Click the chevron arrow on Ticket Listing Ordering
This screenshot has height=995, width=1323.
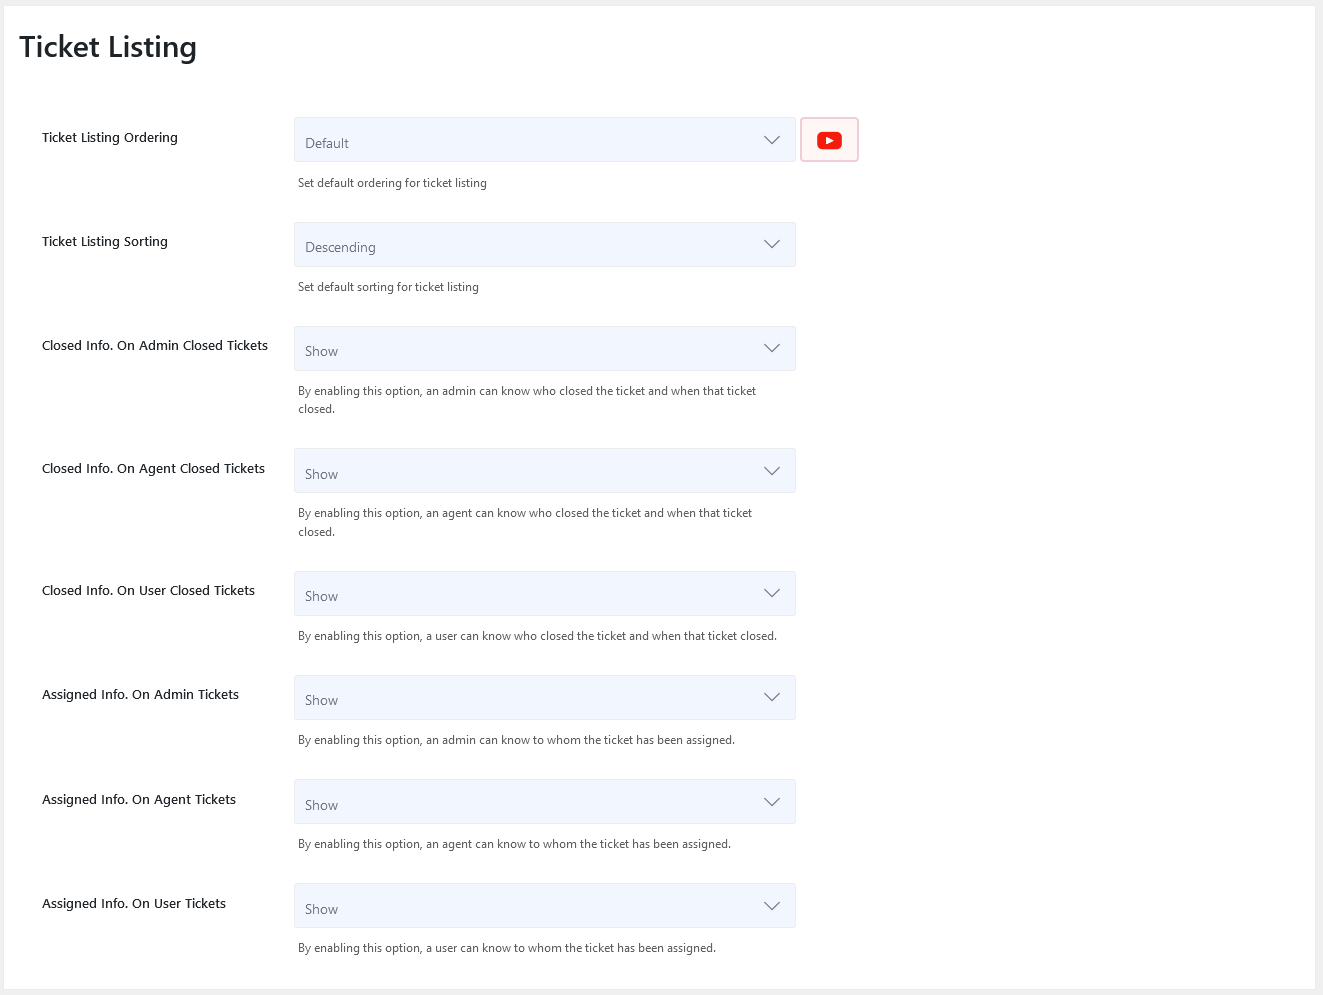771,140
